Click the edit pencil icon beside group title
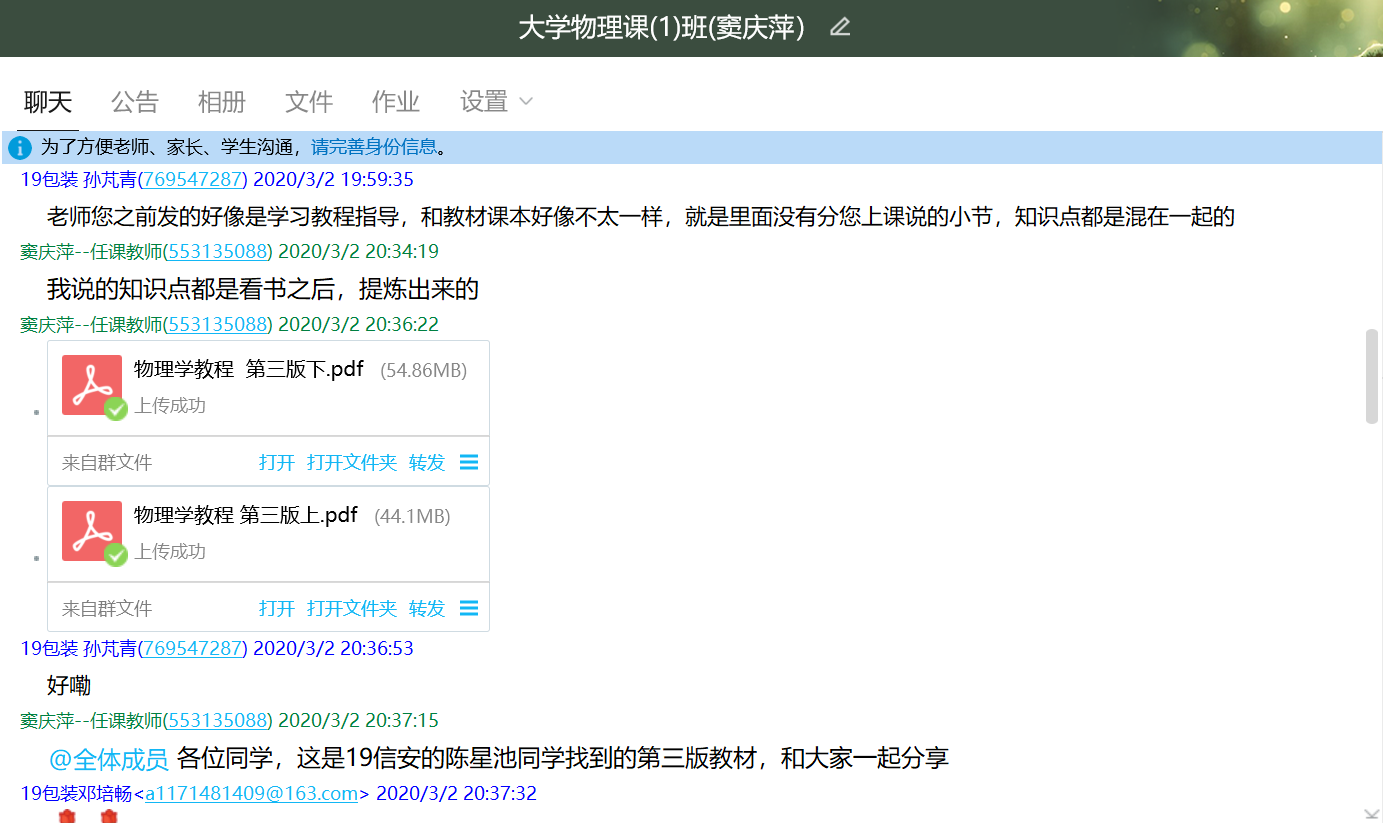 point(840,27)
